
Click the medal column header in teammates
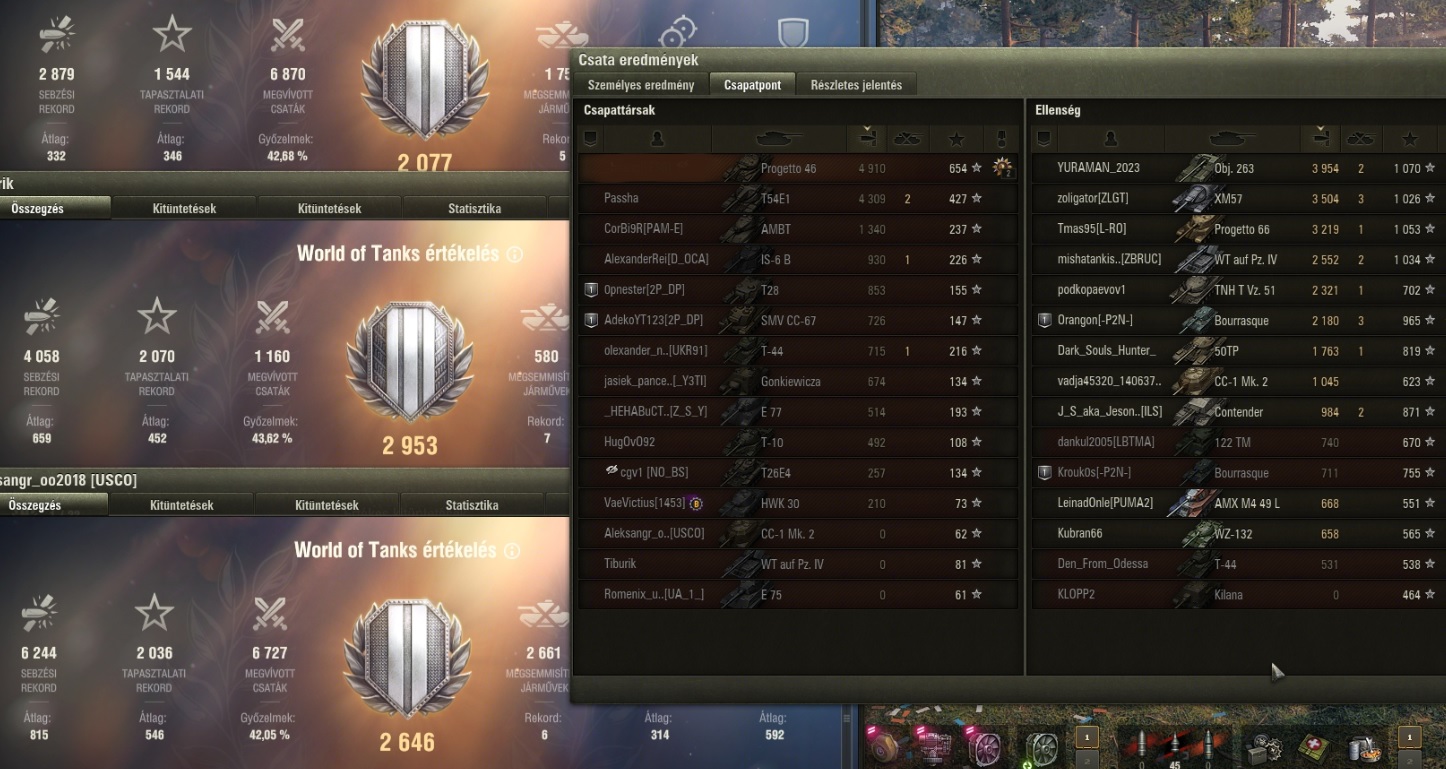(x=1000, y=138)
